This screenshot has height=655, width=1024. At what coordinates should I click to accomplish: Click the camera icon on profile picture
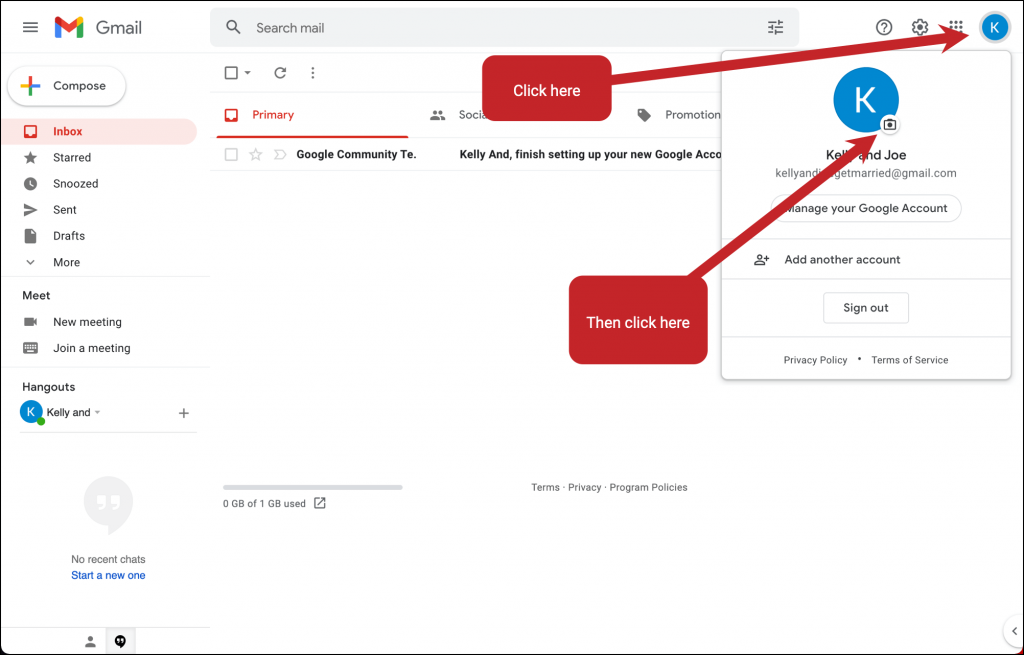(890, 125)
